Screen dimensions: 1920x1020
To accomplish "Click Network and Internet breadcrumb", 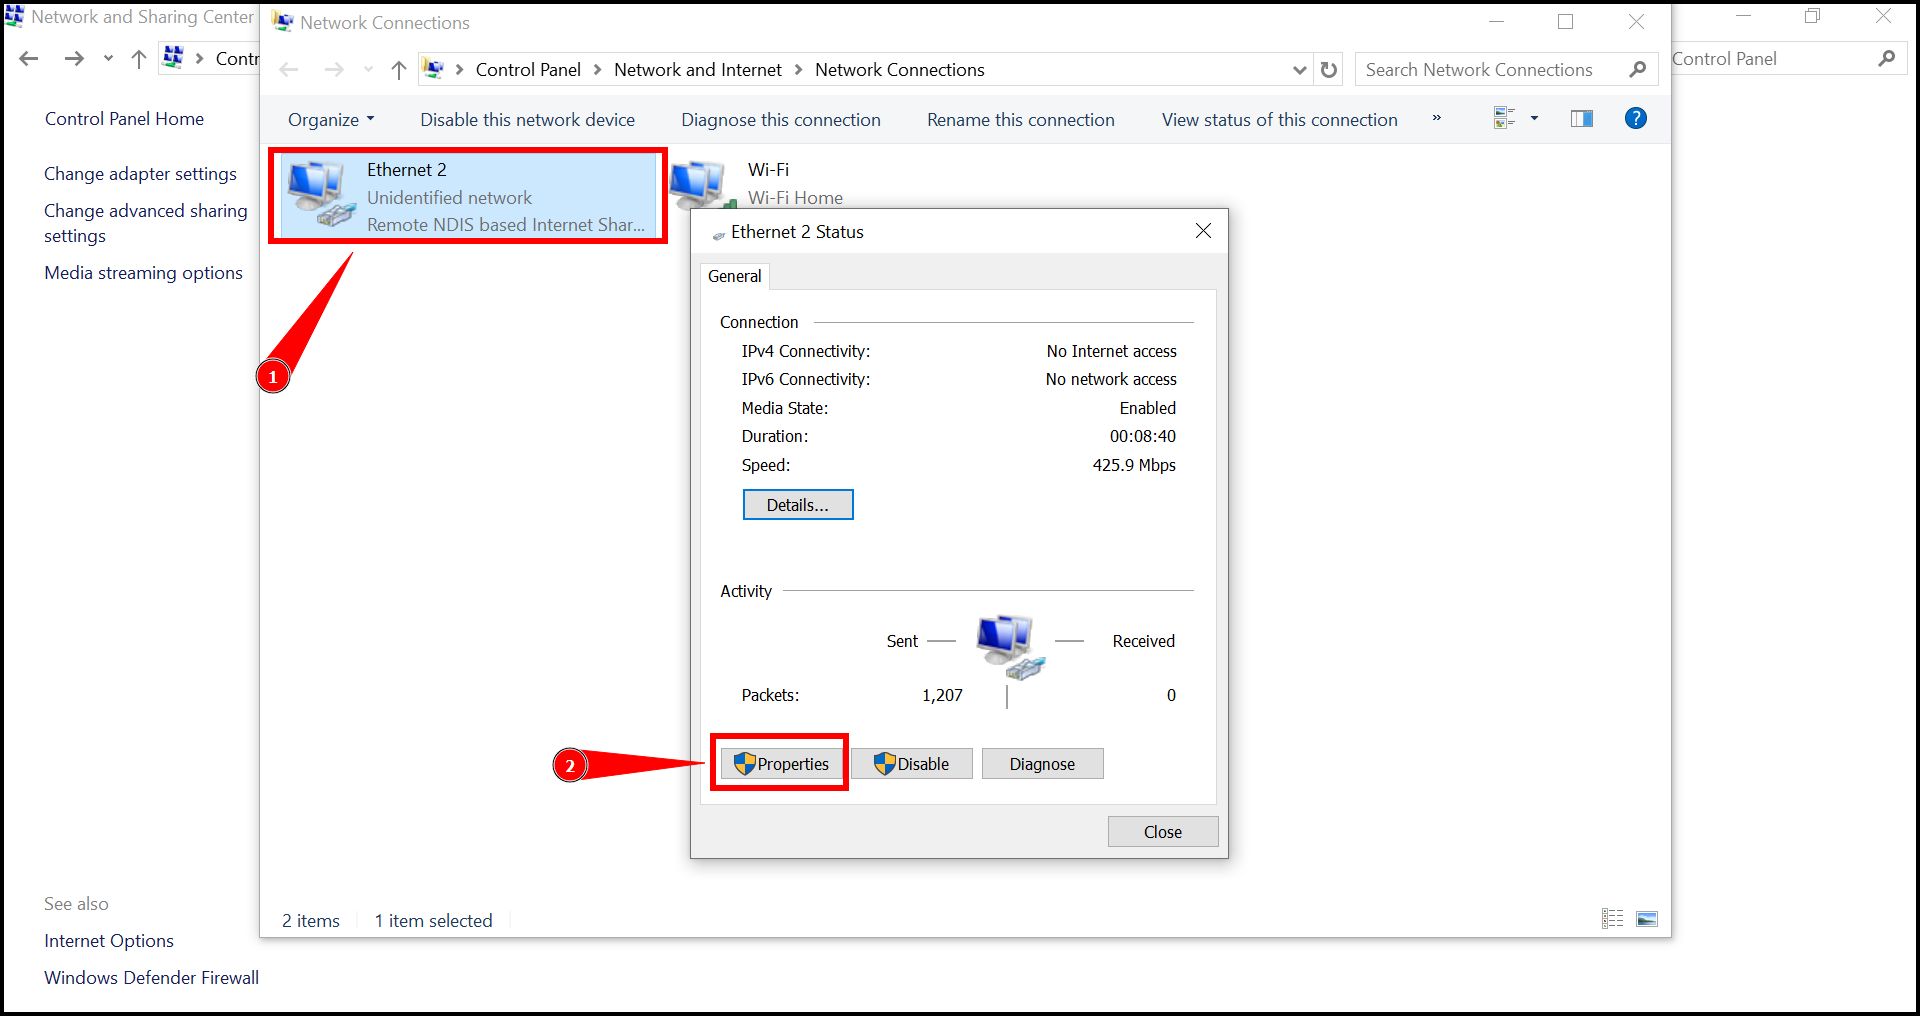I will tap(698, 70).
